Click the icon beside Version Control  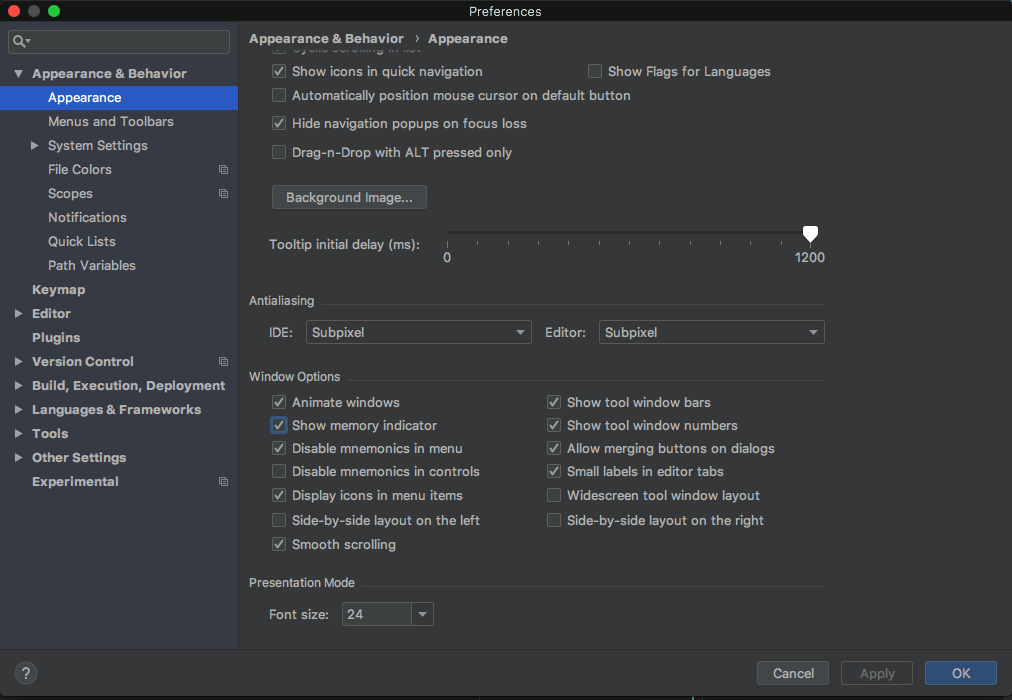click(x=222, y=361)
